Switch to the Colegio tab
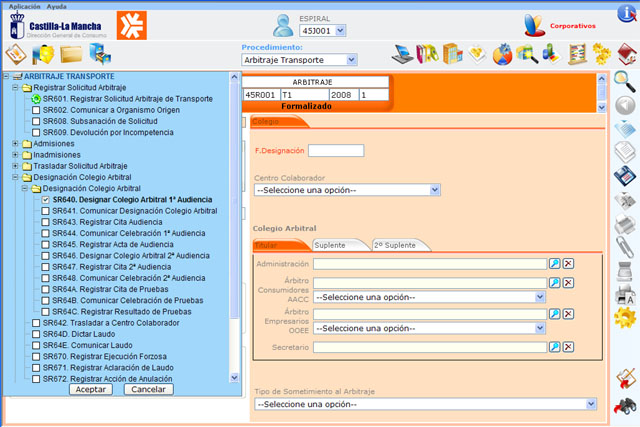Viewport: 640px width, 427px height. click(280, 122)
